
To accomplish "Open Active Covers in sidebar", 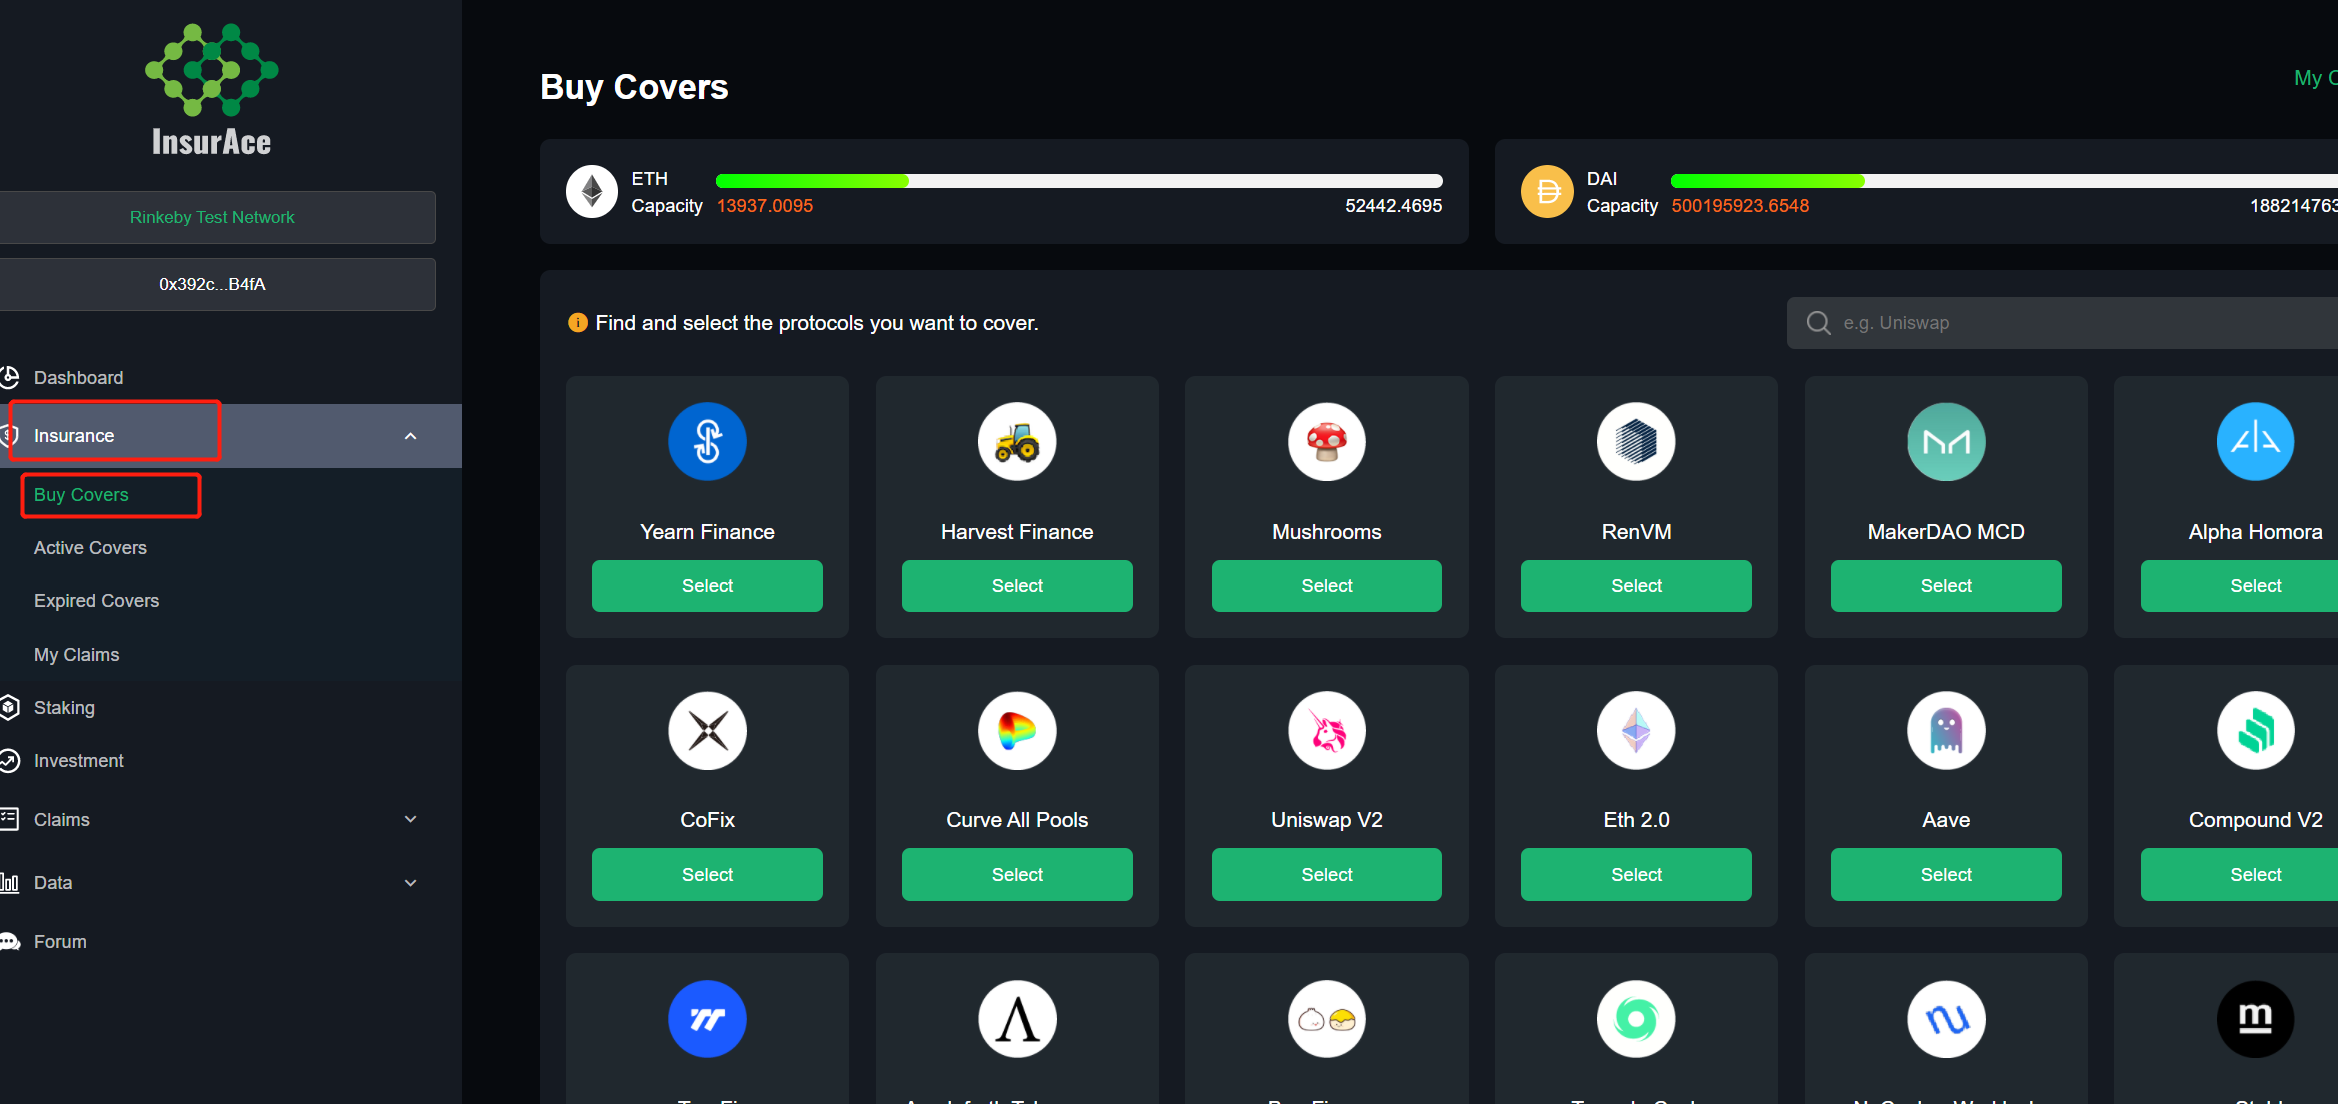I will [x=90, y=548].
